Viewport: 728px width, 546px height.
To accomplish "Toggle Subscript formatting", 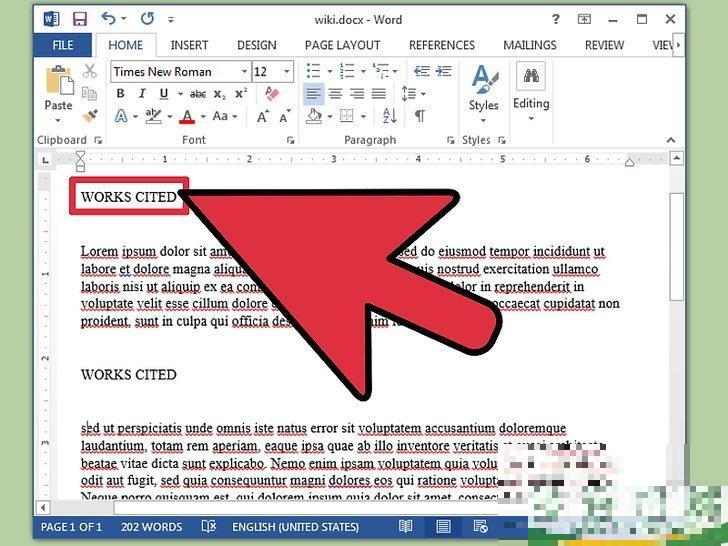I will [219, 94].
